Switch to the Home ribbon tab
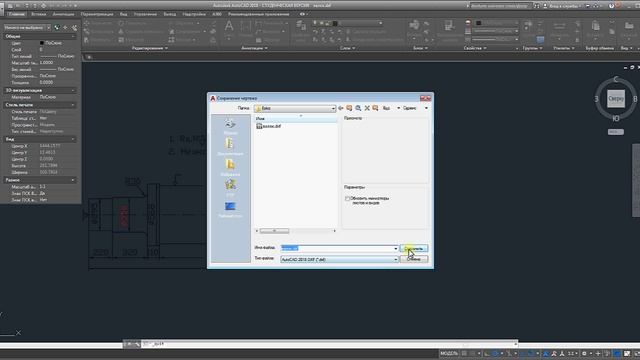Screen dimensions: 640x360 (x=17, y=14)
